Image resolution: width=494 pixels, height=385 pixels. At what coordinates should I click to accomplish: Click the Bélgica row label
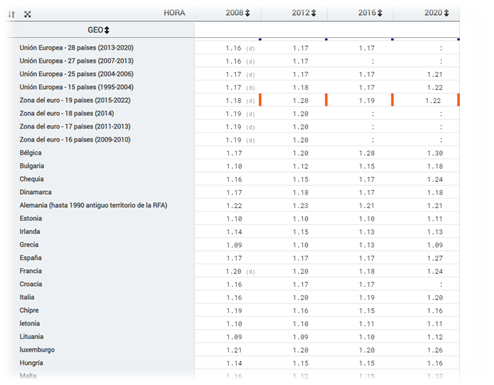click(x=31, y=153)
